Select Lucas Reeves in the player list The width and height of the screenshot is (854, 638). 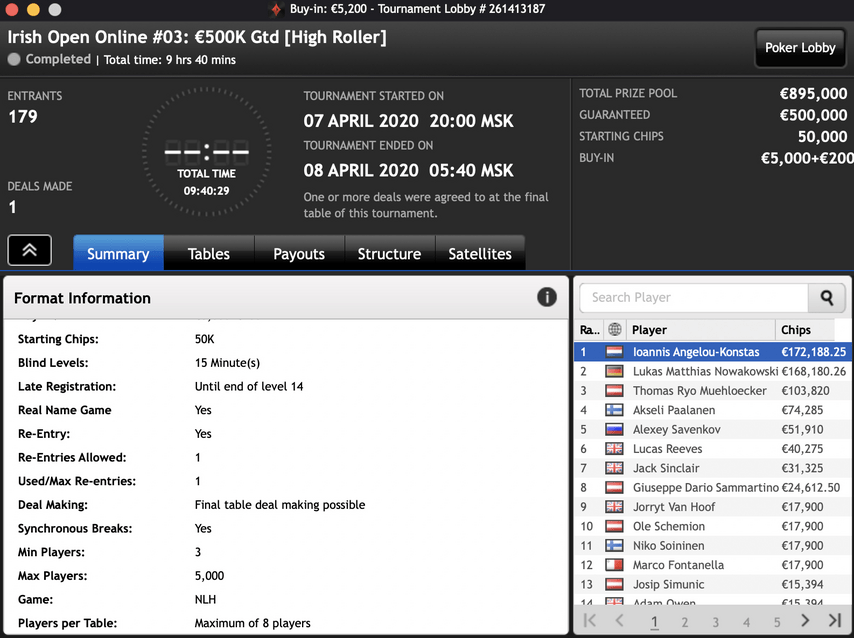712,449
